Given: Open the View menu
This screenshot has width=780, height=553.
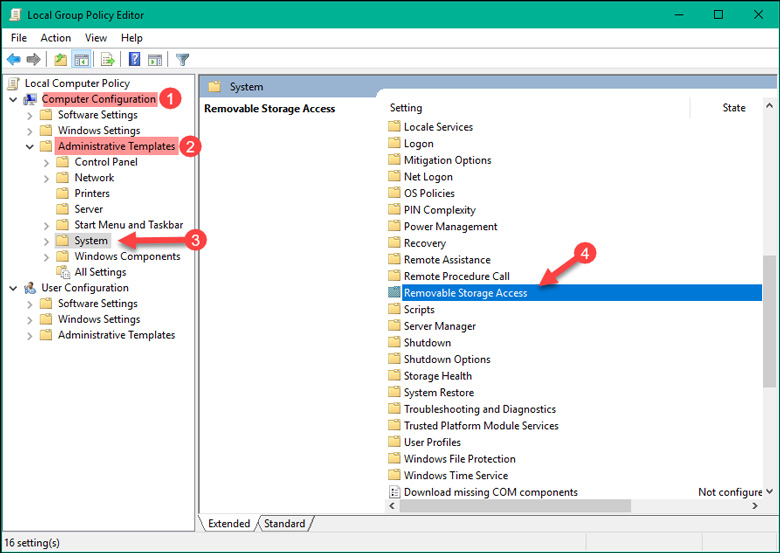Looking at the screenshot, I should coord(96,38).
